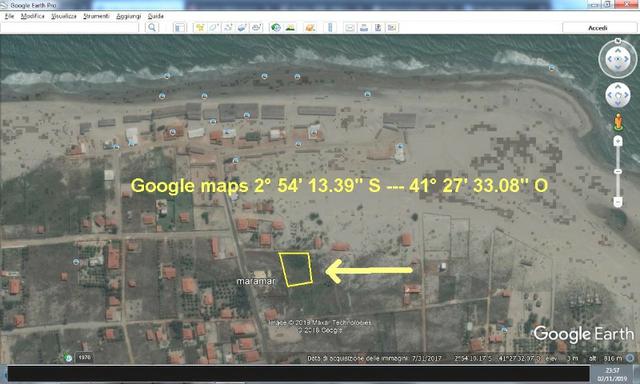Viewport: 640px width, 384px height.
Task: Click the Search magnifier icon in toolbar
Action: (152, 27)
